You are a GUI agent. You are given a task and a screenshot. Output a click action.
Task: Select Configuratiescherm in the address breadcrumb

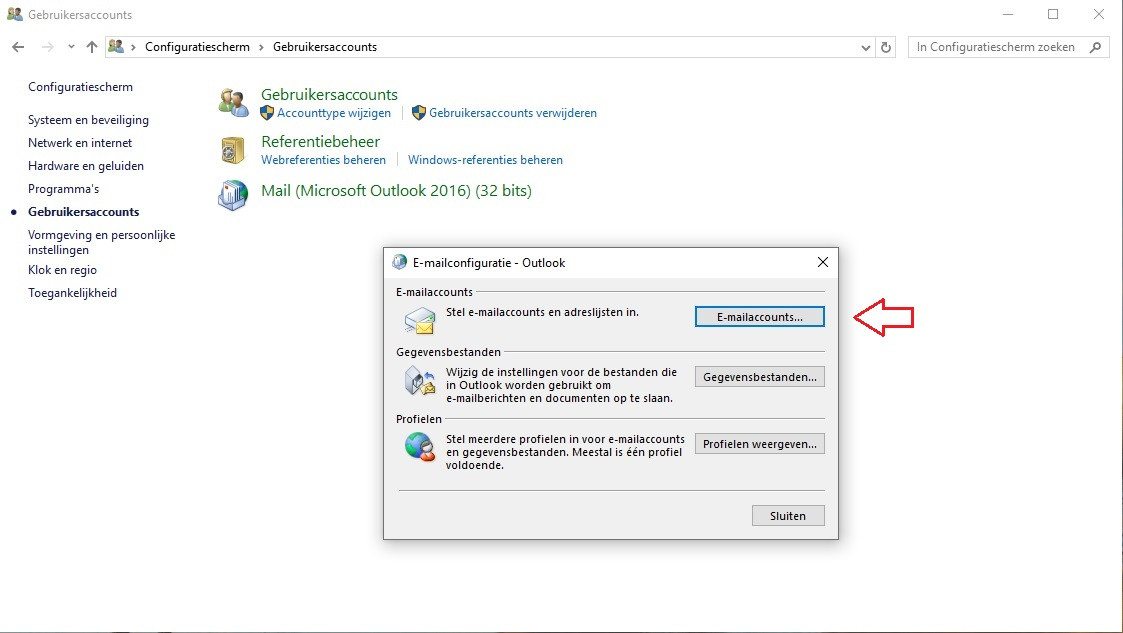(197, 47)
